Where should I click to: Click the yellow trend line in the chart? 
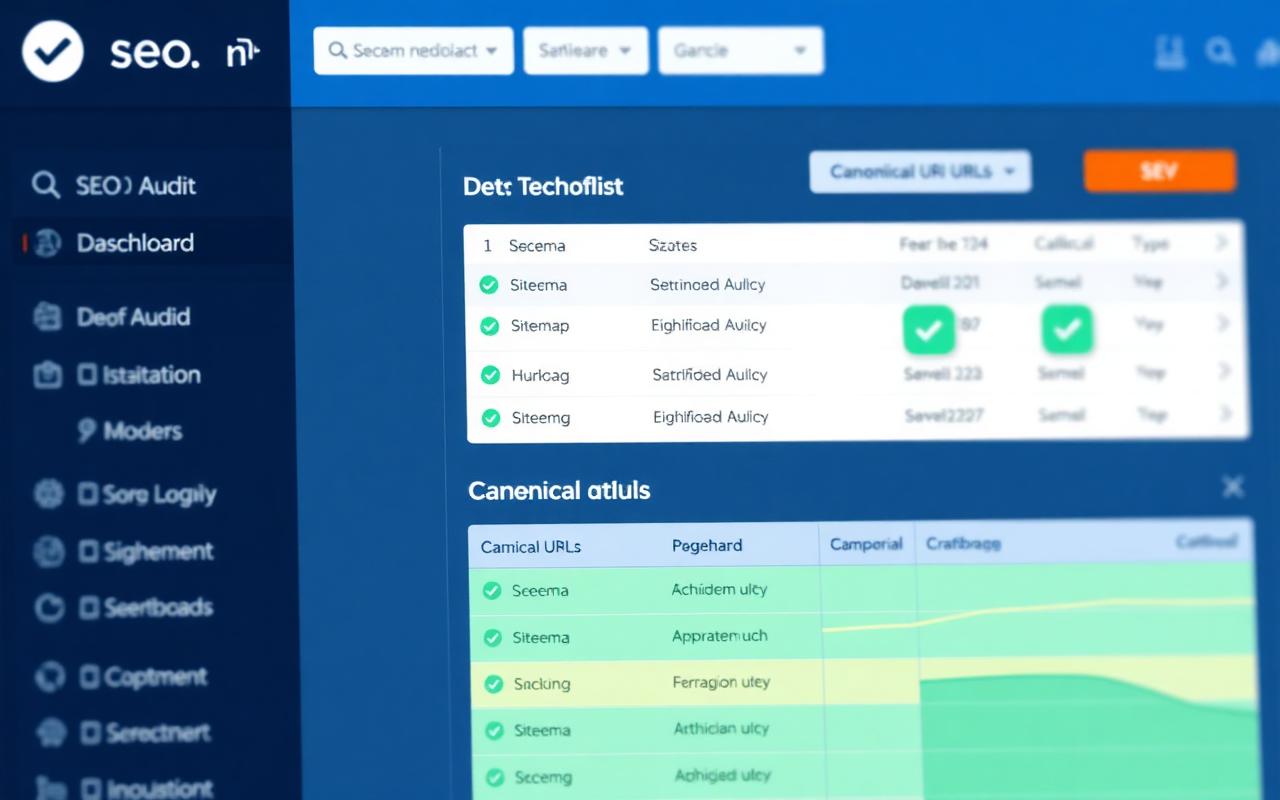click(1038, 614)
